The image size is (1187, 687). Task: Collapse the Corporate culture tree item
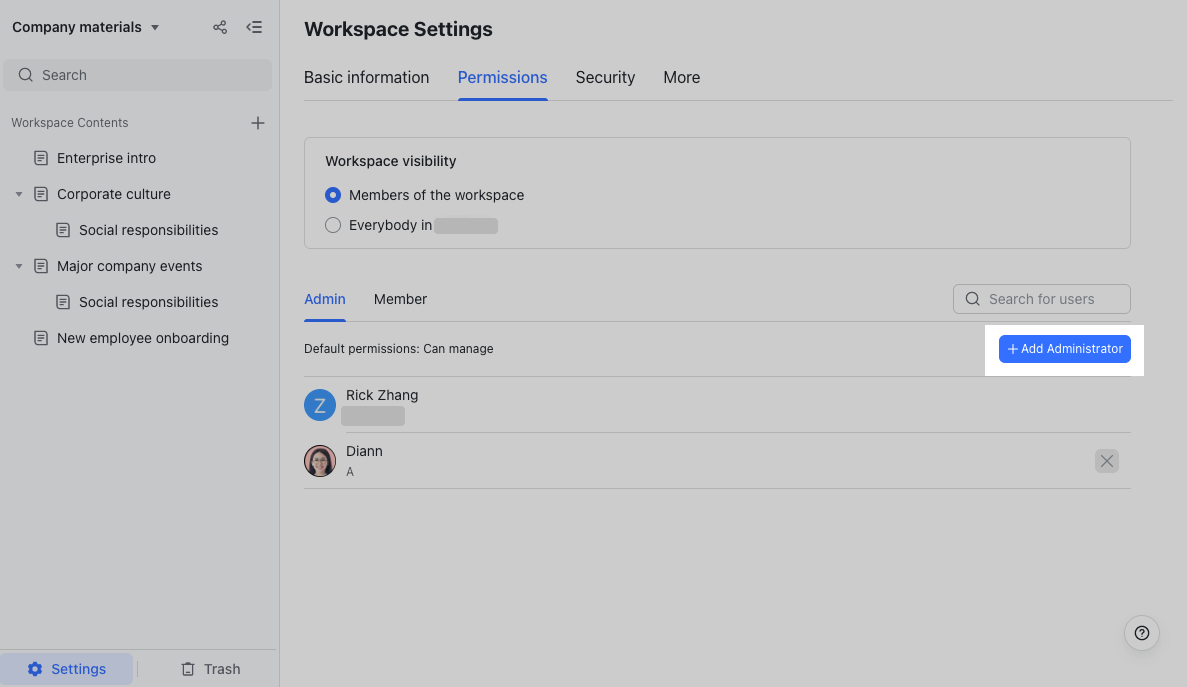(x=18, y=193)
